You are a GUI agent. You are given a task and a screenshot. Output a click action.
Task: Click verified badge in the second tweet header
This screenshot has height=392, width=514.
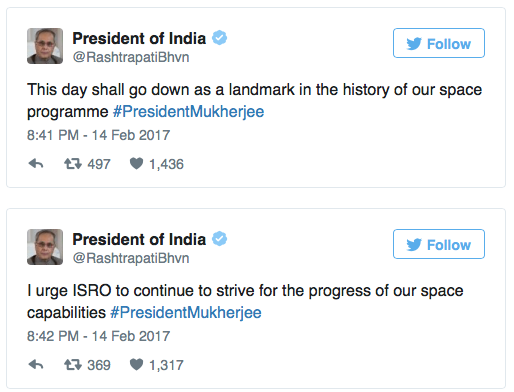(220, 238)
